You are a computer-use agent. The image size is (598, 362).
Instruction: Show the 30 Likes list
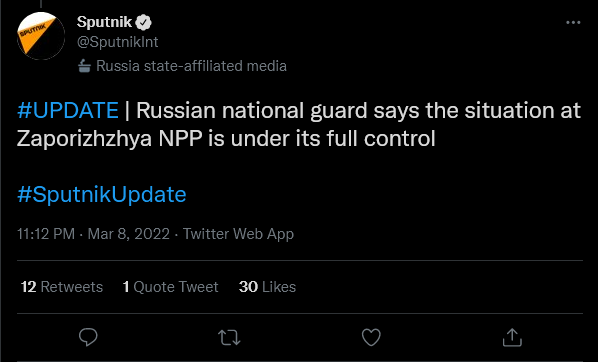tap(267, 287)
